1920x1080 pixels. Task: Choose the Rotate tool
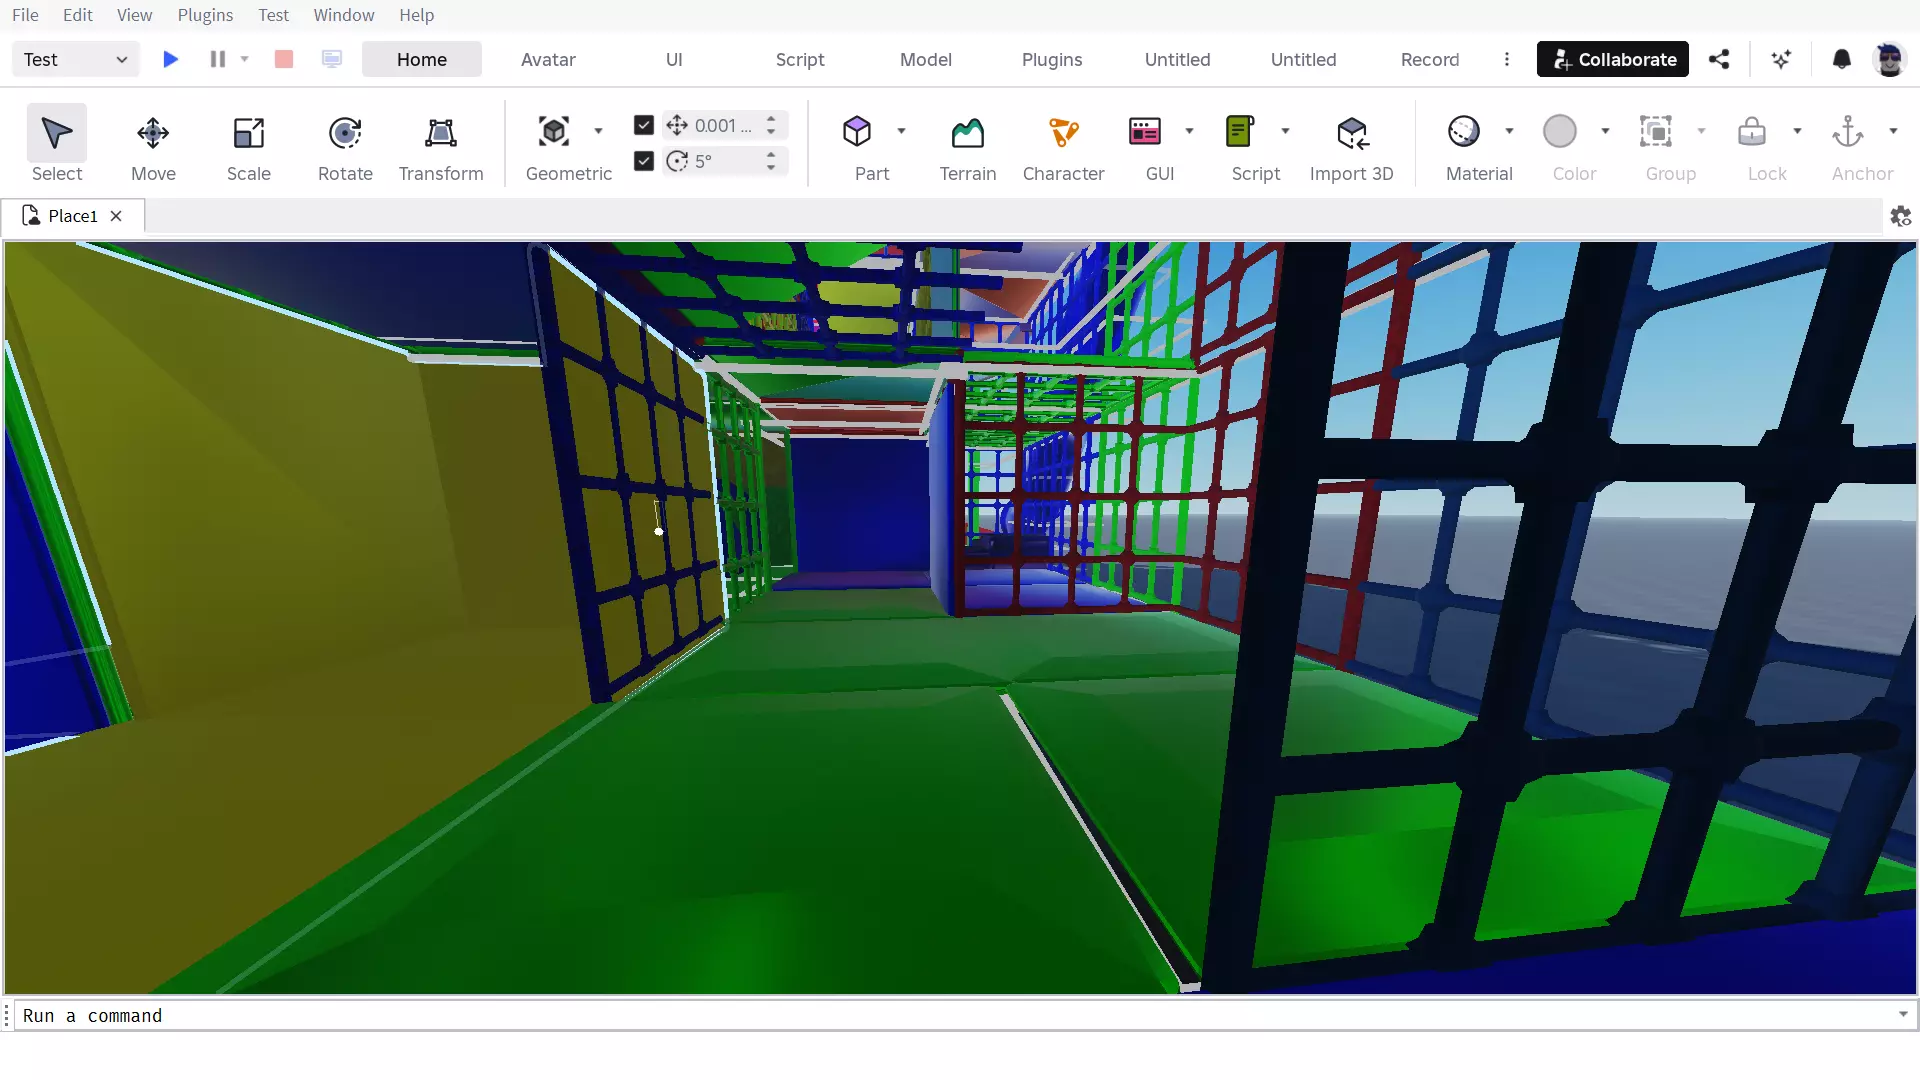[x=345, y=146]
